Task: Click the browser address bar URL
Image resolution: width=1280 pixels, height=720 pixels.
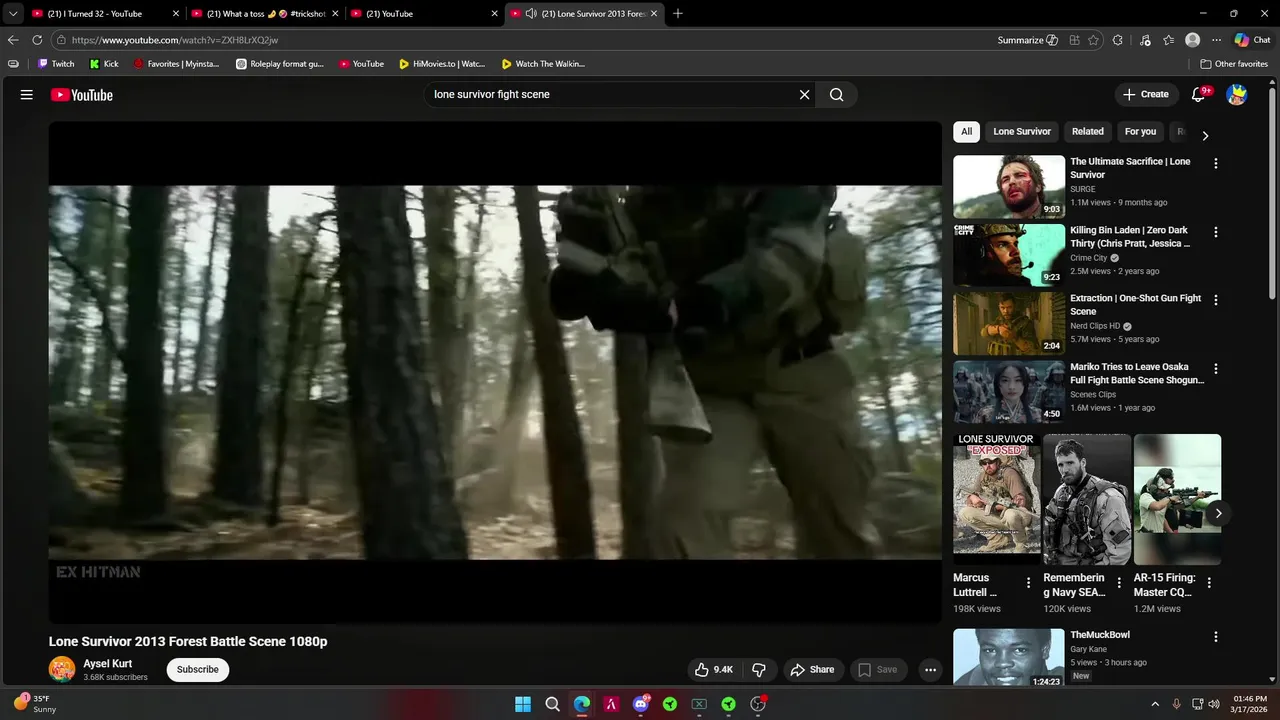Action: pos(175,40)
